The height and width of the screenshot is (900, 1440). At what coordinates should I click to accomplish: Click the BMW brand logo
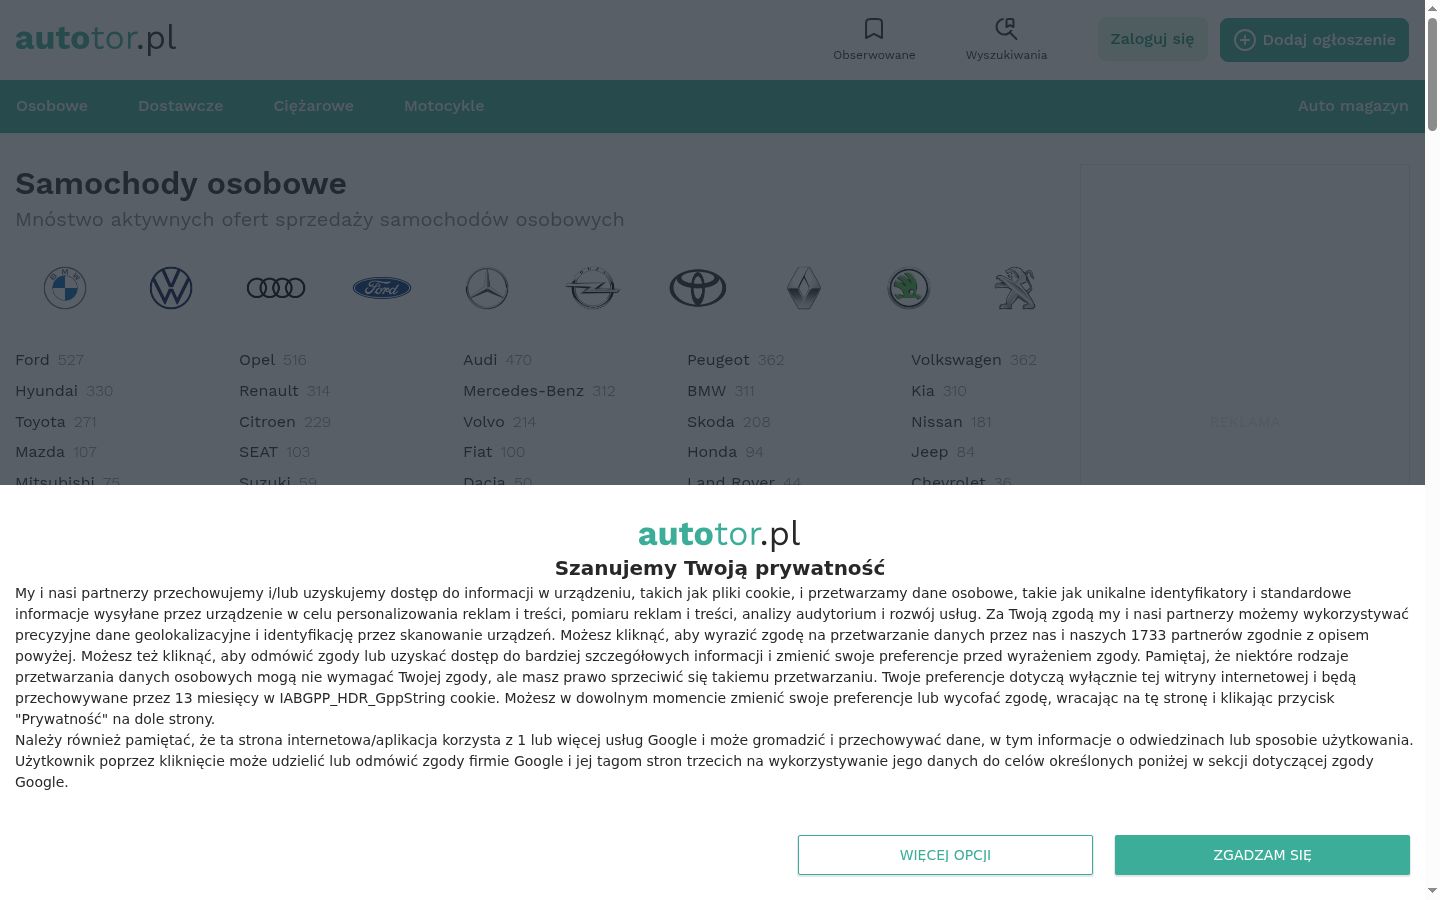[x=65, y=288]
